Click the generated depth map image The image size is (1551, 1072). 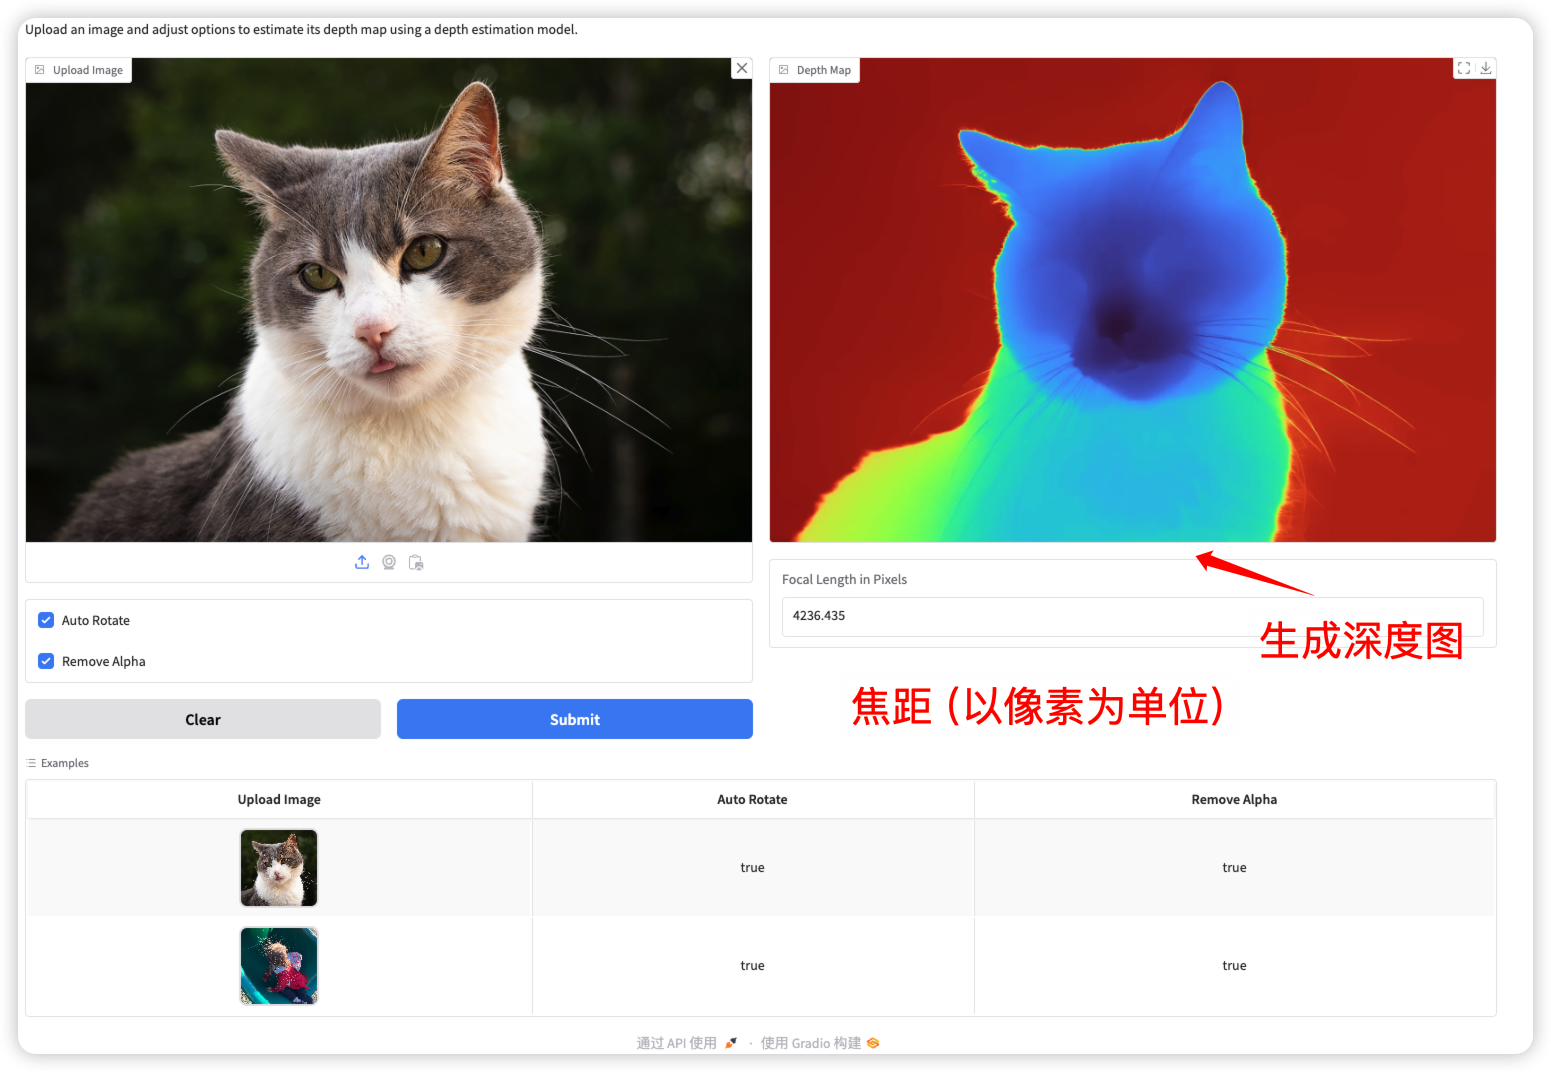point(1132,300)
